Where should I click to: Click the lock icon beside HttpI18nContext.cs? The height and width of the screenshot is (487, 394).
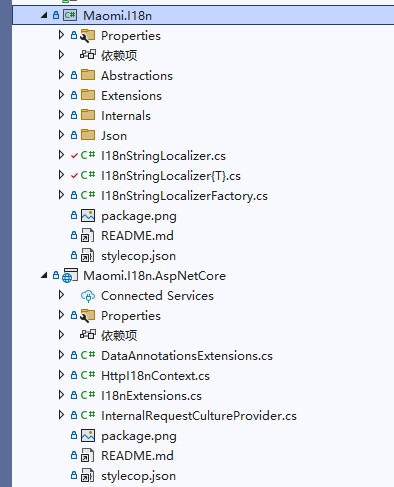(x=74, y=375)
